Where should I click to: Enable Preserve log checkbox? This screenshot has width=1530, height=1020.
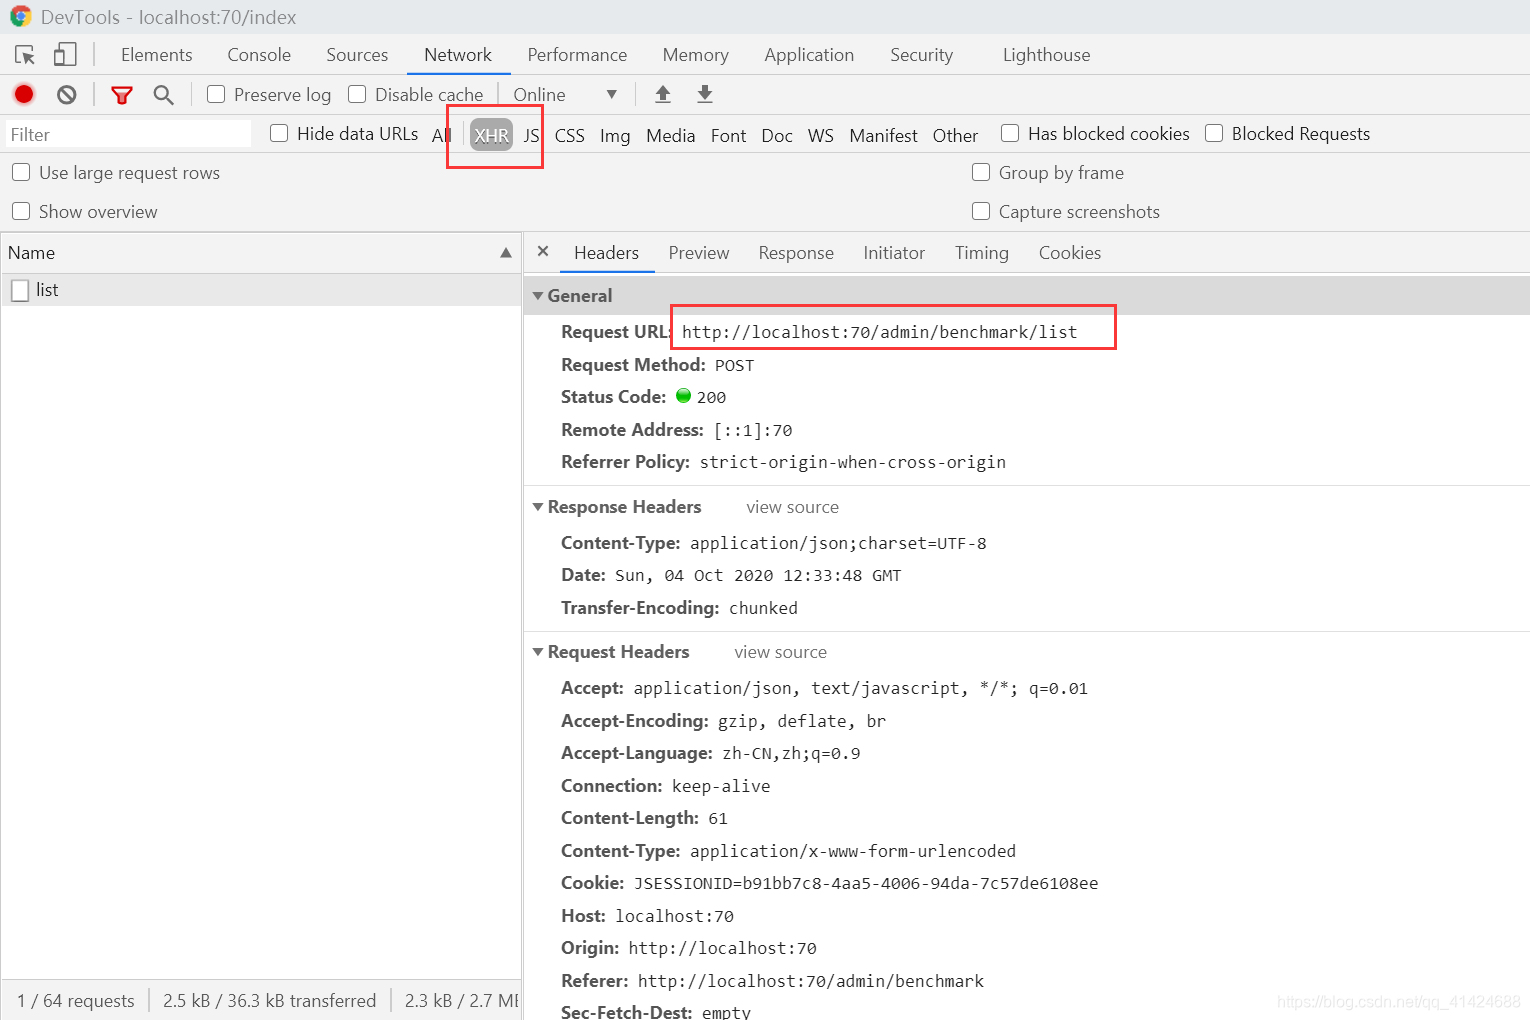[216, 94]
